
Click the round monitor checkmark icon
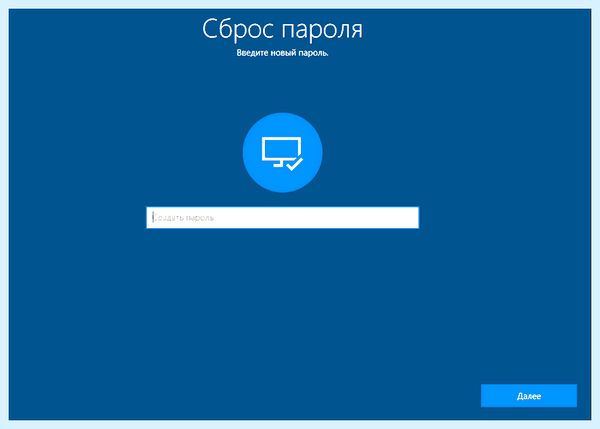[x=282, y=152]
